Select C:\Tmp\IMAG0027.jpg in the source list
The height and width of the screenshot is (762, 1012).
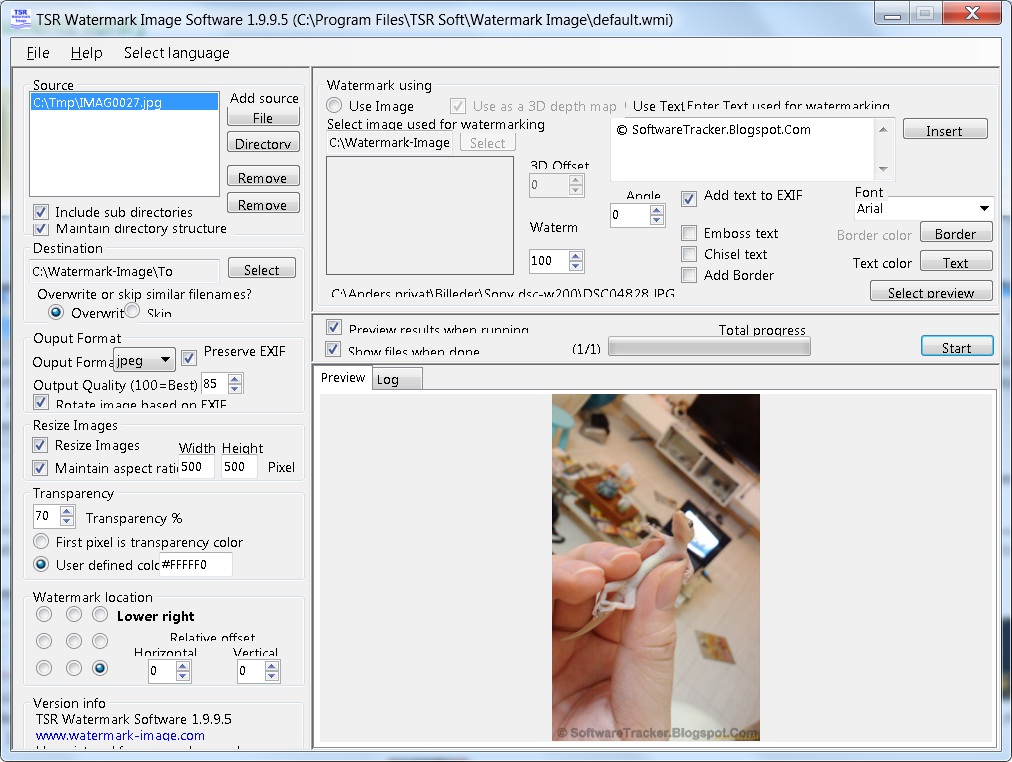tap(124, 102)
